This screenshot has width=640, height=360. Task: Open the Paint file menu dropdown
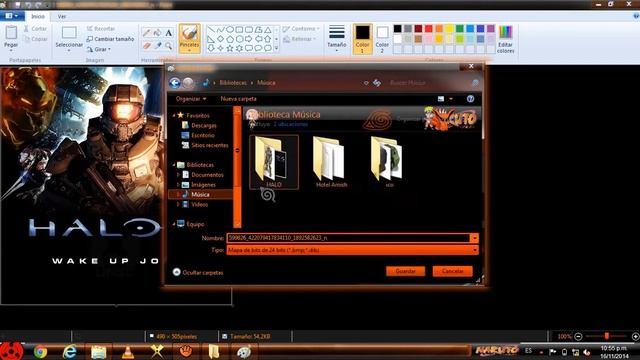pos(11,16)
